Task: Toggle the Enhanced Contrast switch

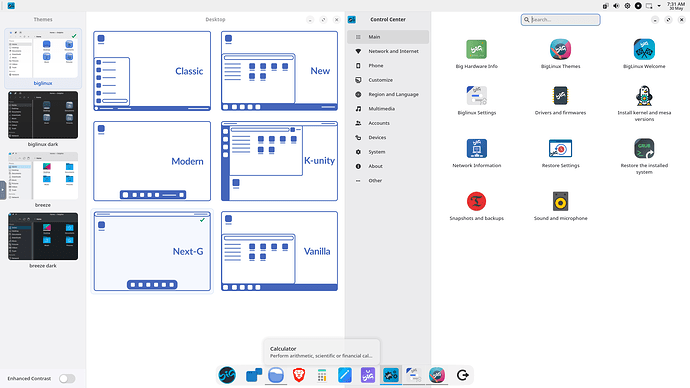Action: click(67, 378)
